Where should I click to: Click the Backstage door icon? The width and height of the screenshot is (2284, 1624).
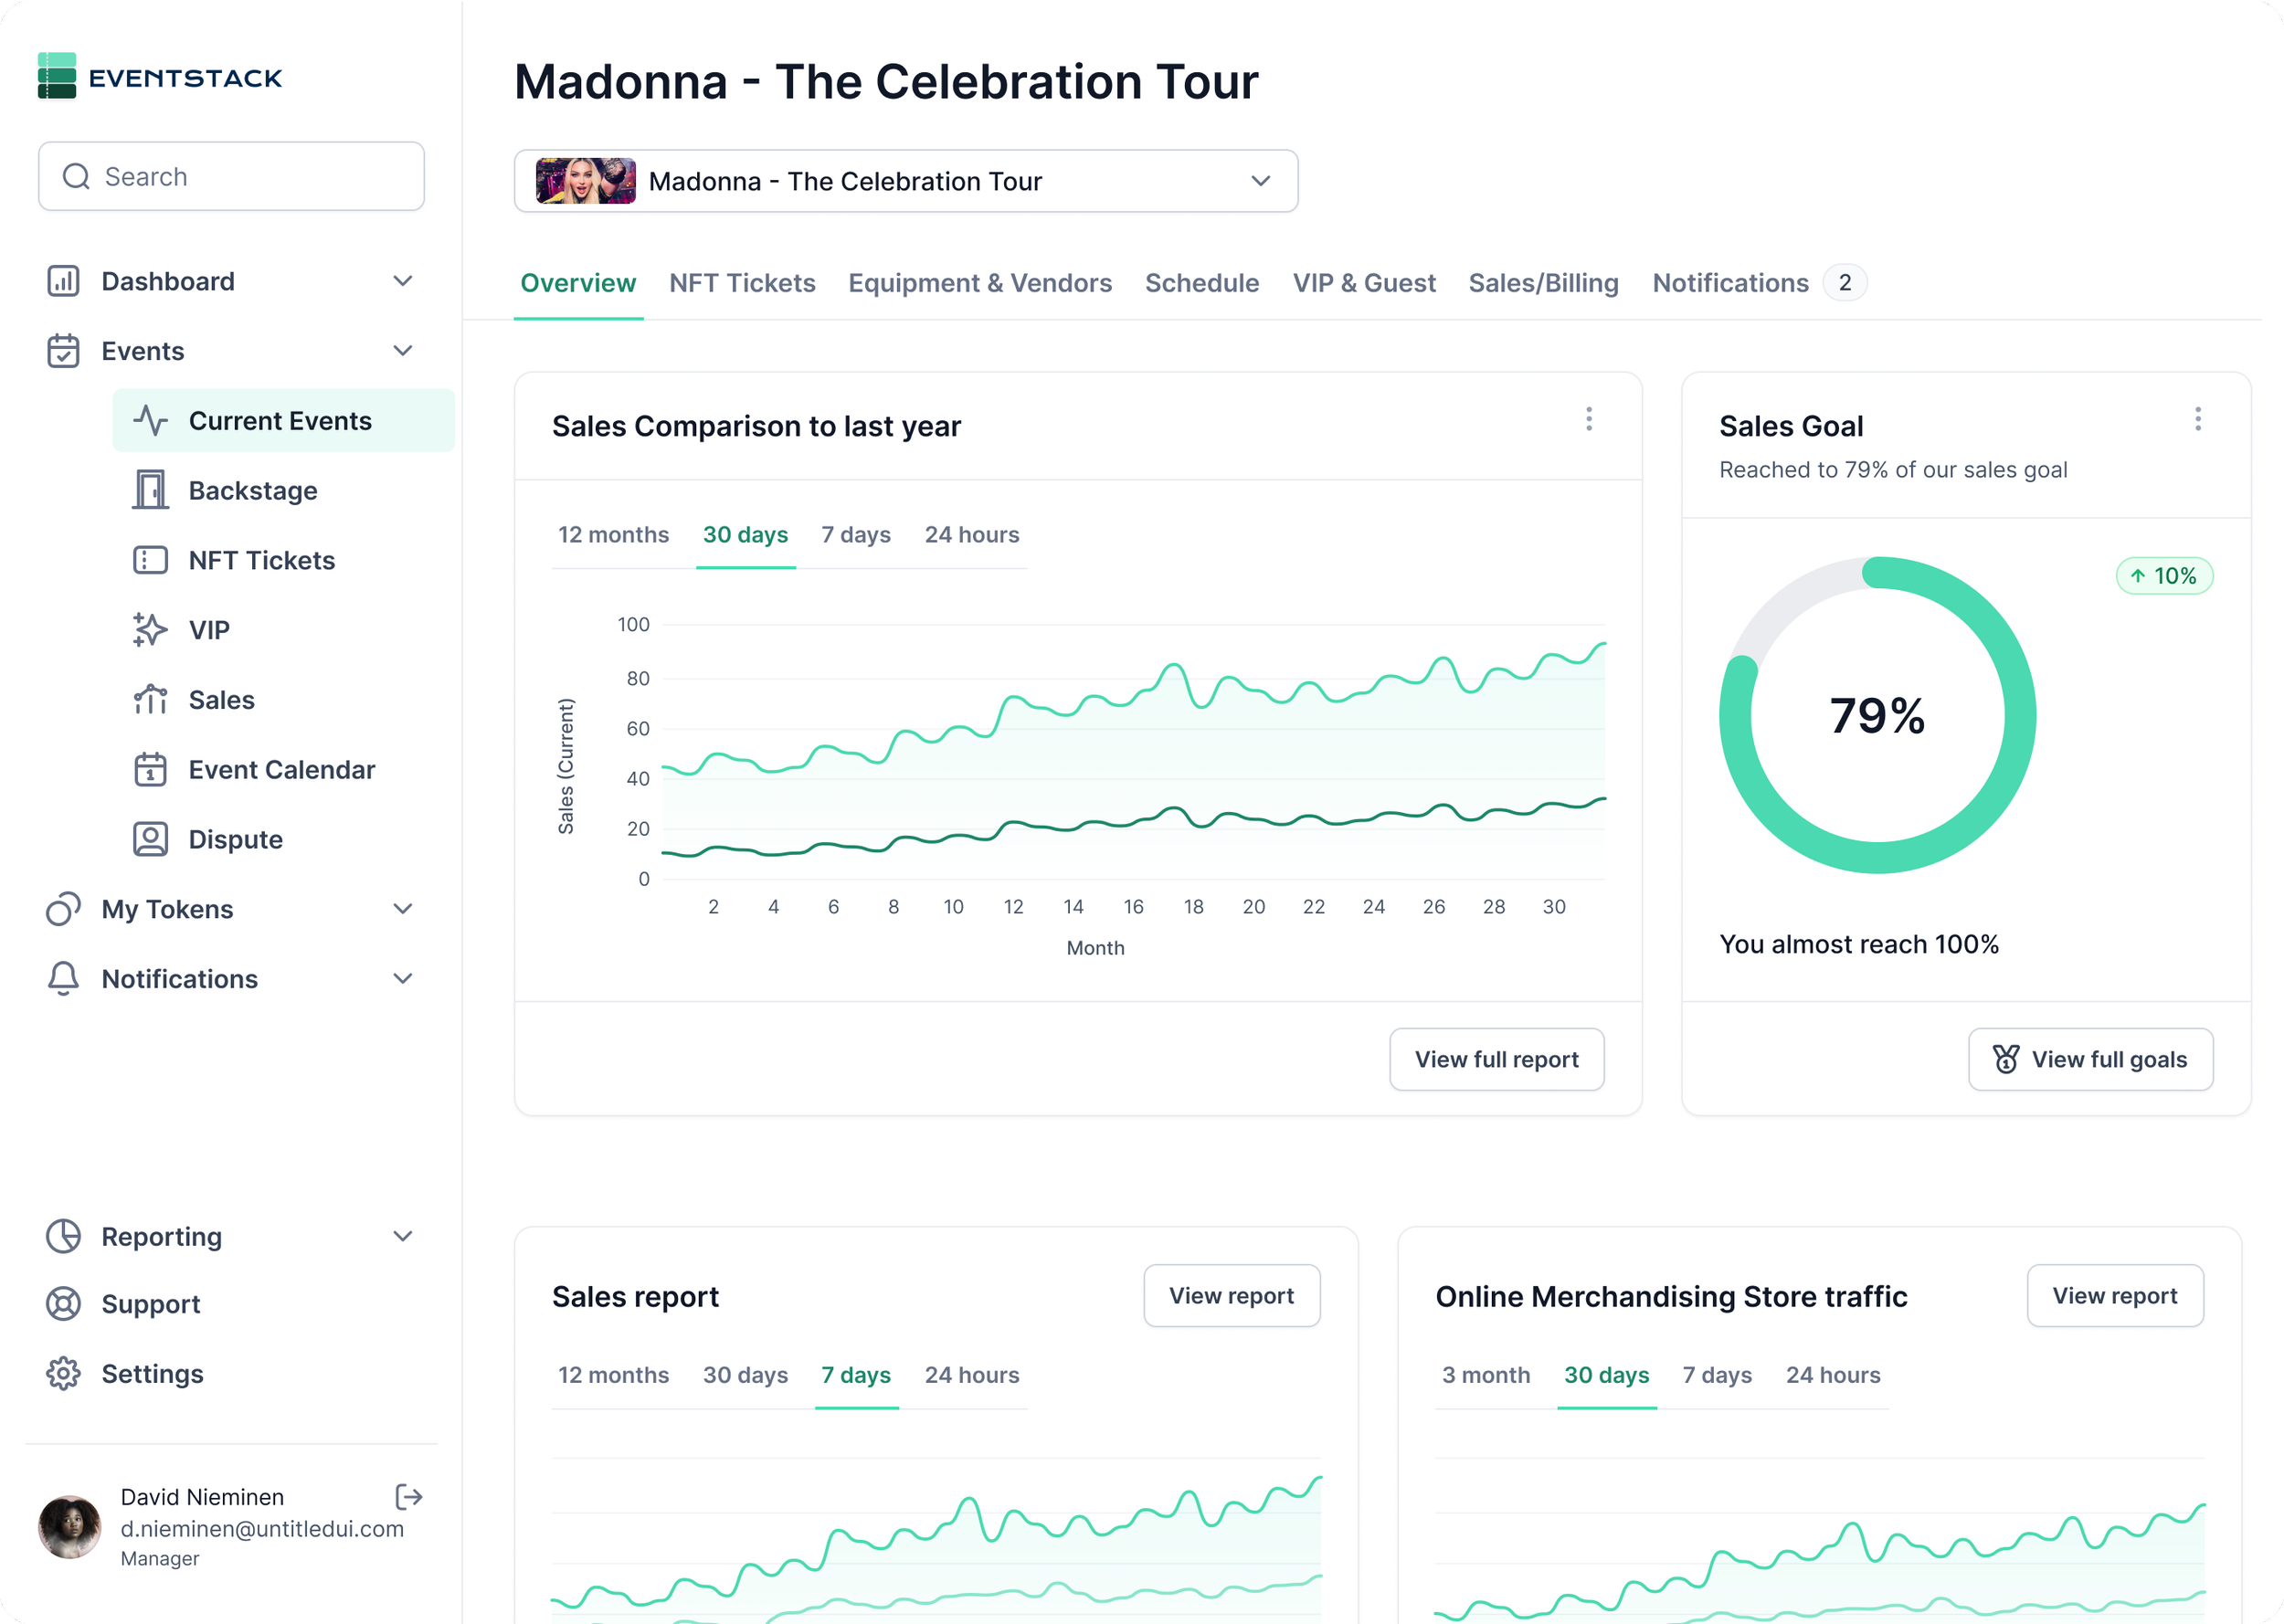[151, 490]
